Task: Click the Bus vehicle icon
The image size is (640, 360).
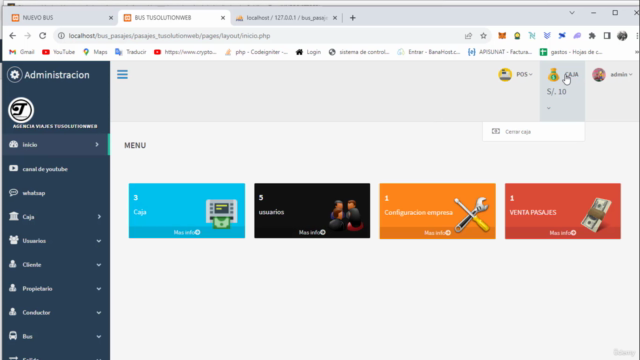Action: [x=13, y=336]
